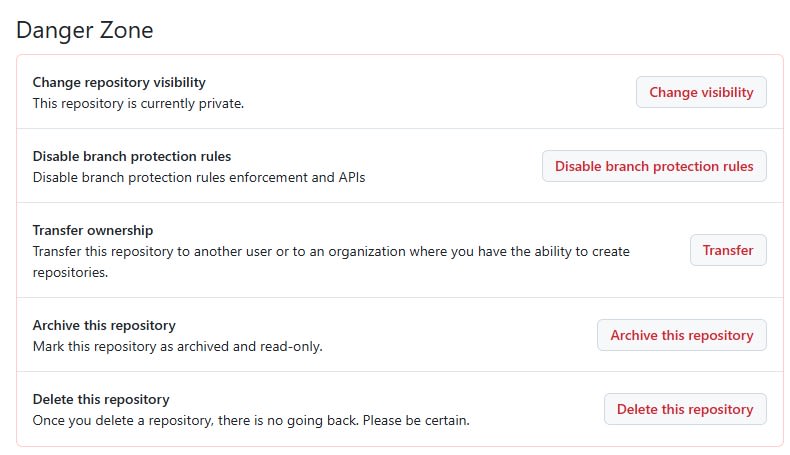Click the red Change visibility button

(701, 92)
